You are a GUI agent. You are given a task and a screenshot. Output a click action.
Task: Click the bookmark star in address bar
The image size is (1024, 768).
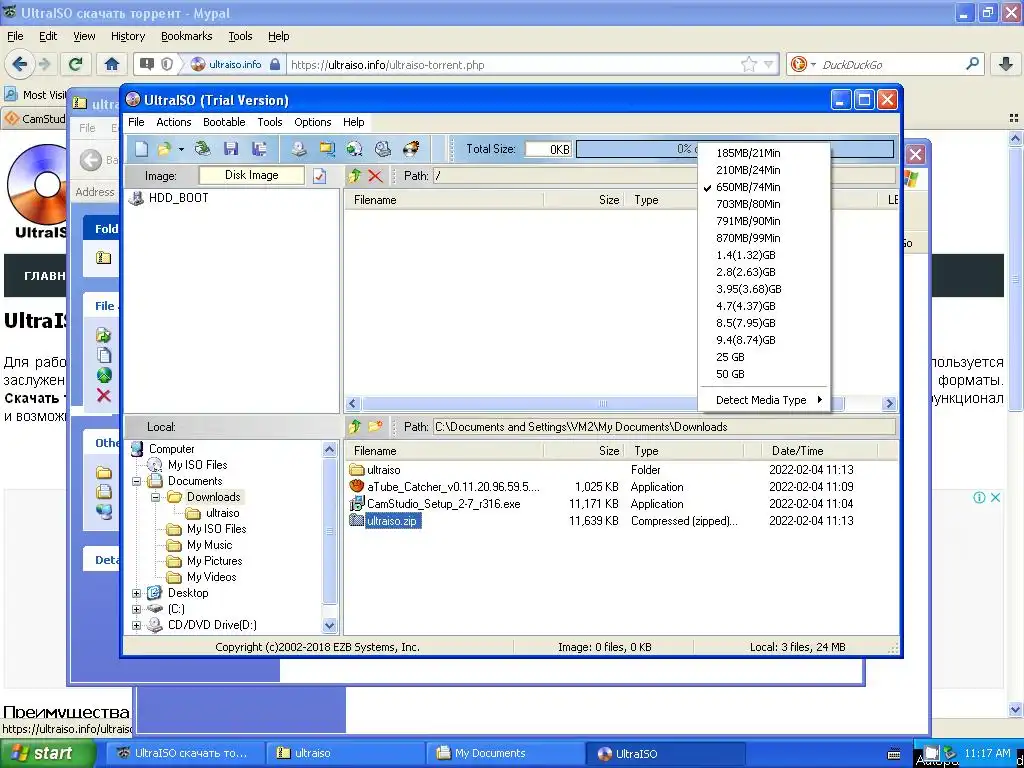748,64
